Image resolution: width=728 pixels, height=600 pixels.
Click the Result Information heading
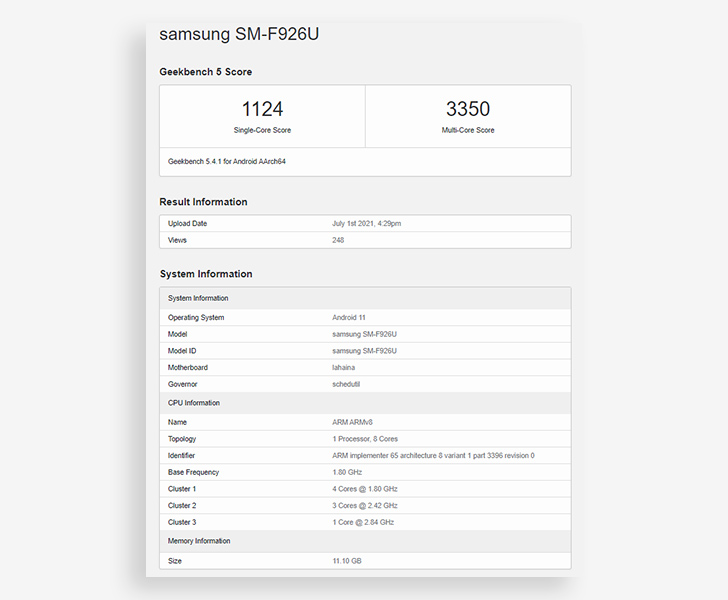[203, 202]
